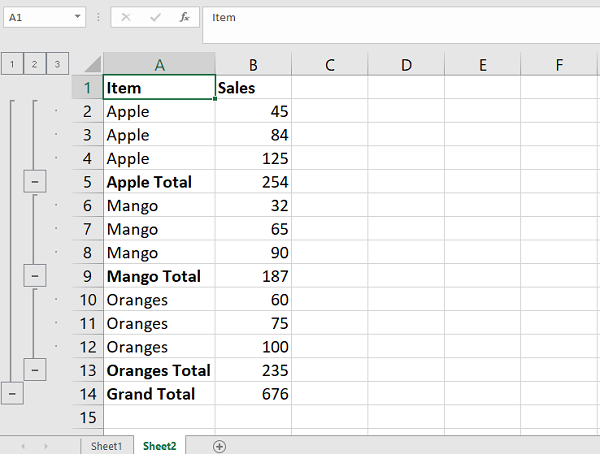Click in the formula bar input
Image resolution: width=600 pixels, height=454 pixels.
(x=400, y=18)
